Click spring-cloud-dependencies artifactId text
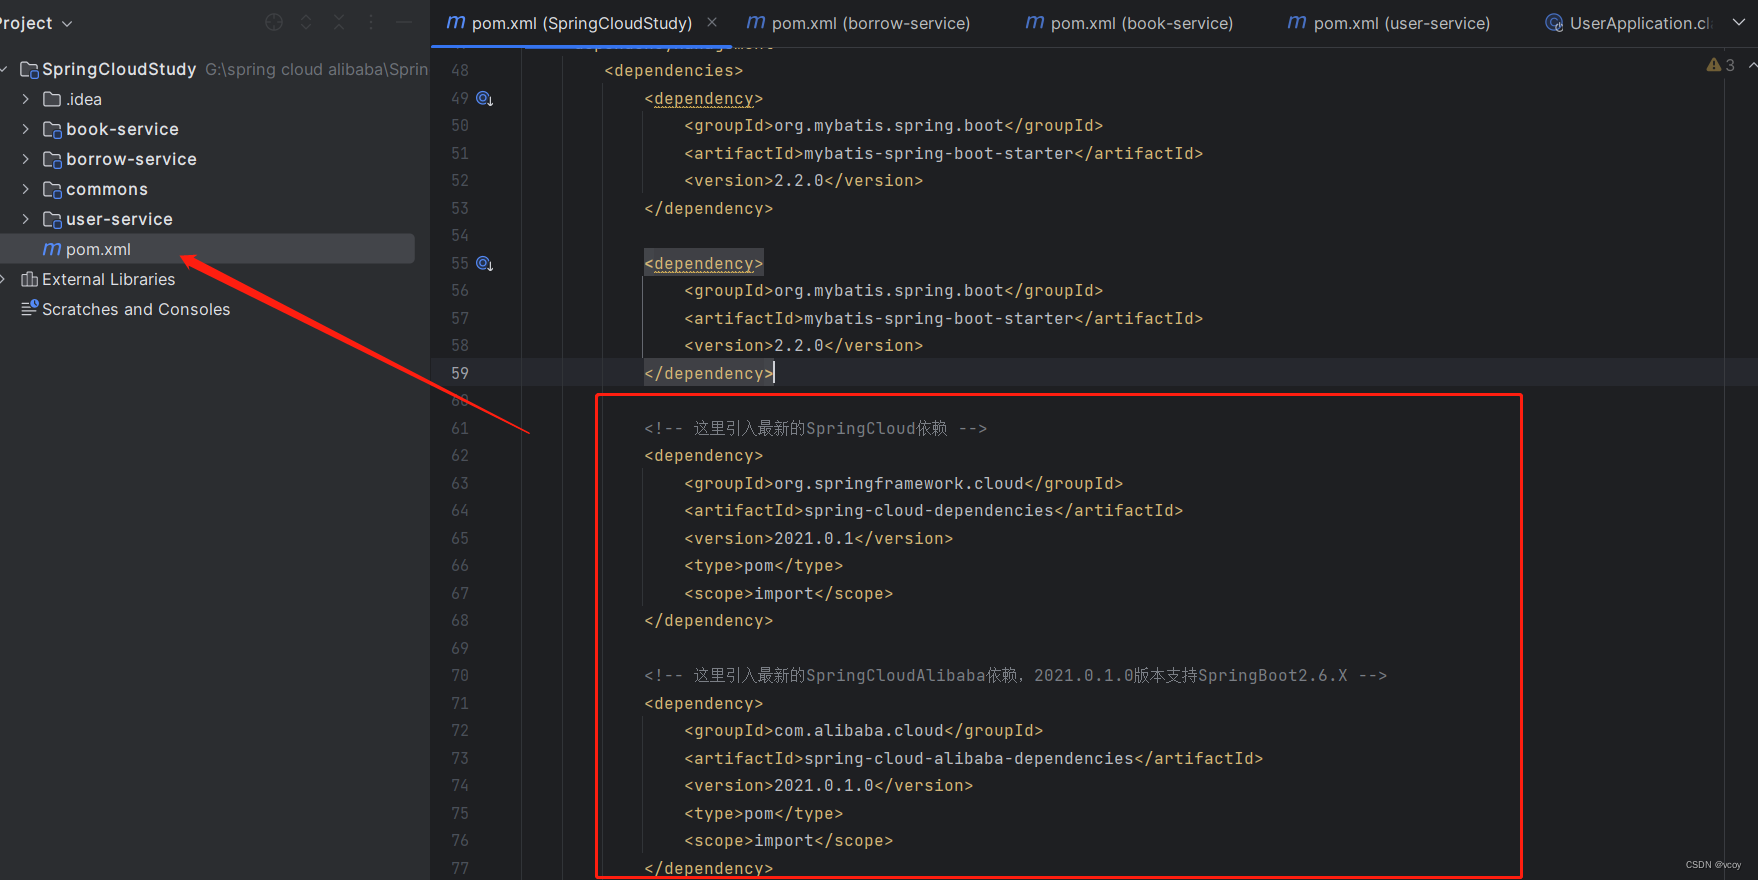This screenshot has height=880, width=1758. (929, 510)
